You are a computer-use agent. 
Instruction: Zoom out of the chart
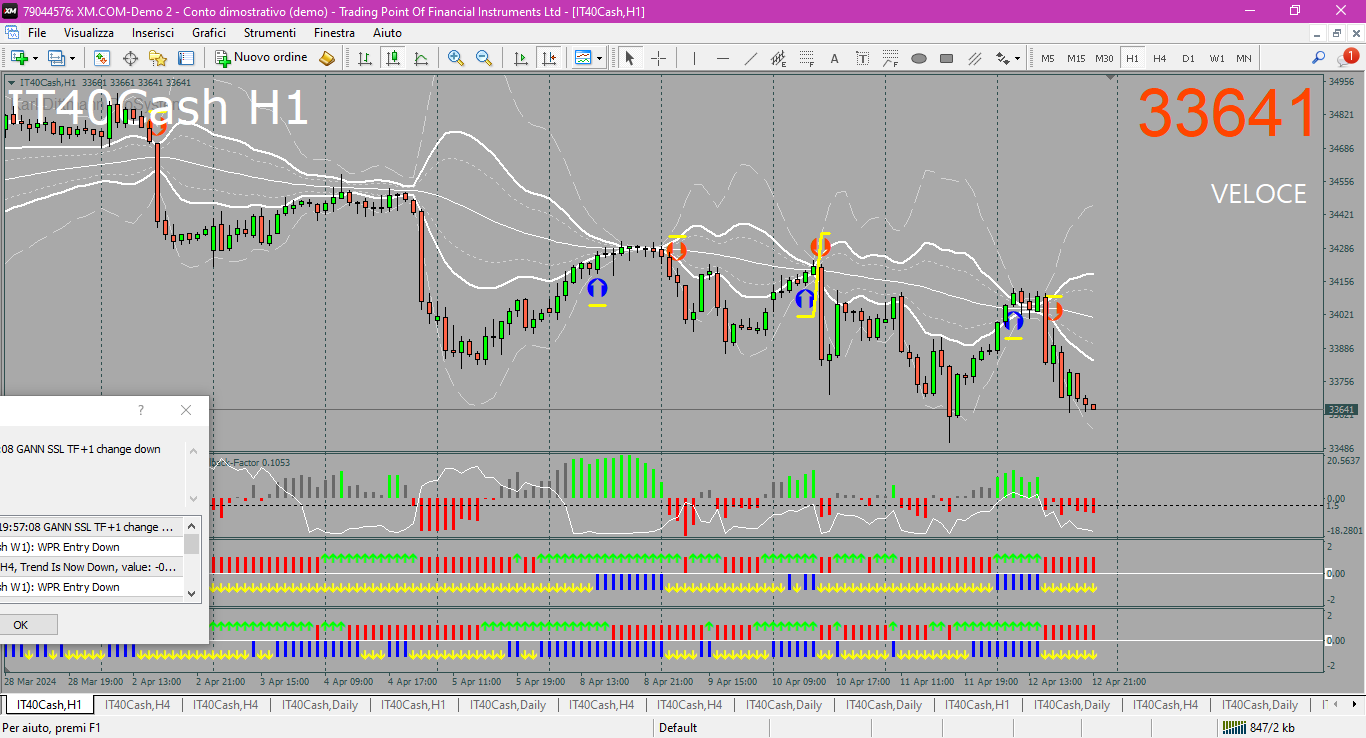click(484, 58)
